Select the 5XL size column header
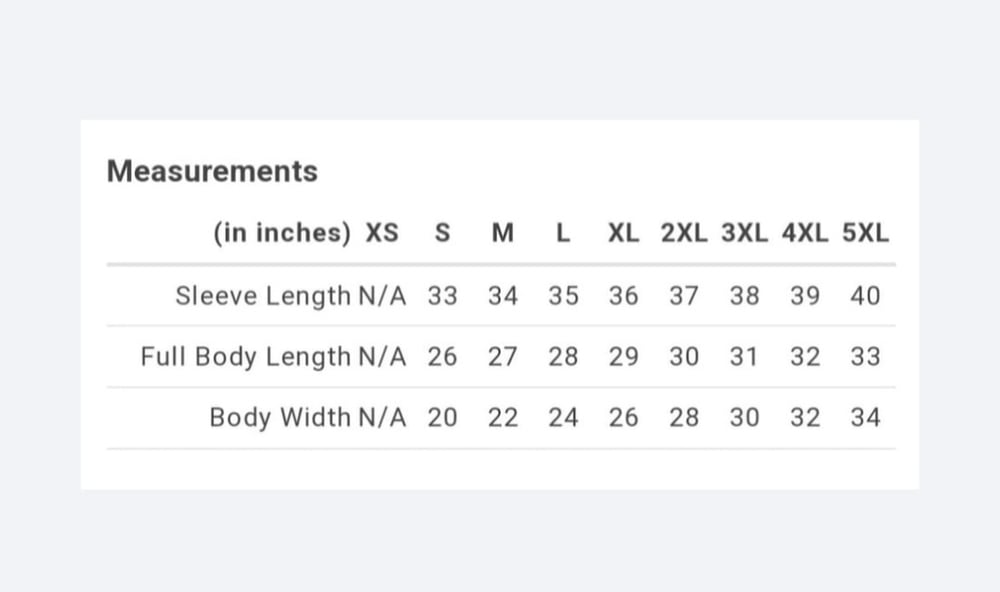Screen dimensions: 1000x592 click(865, 233)
